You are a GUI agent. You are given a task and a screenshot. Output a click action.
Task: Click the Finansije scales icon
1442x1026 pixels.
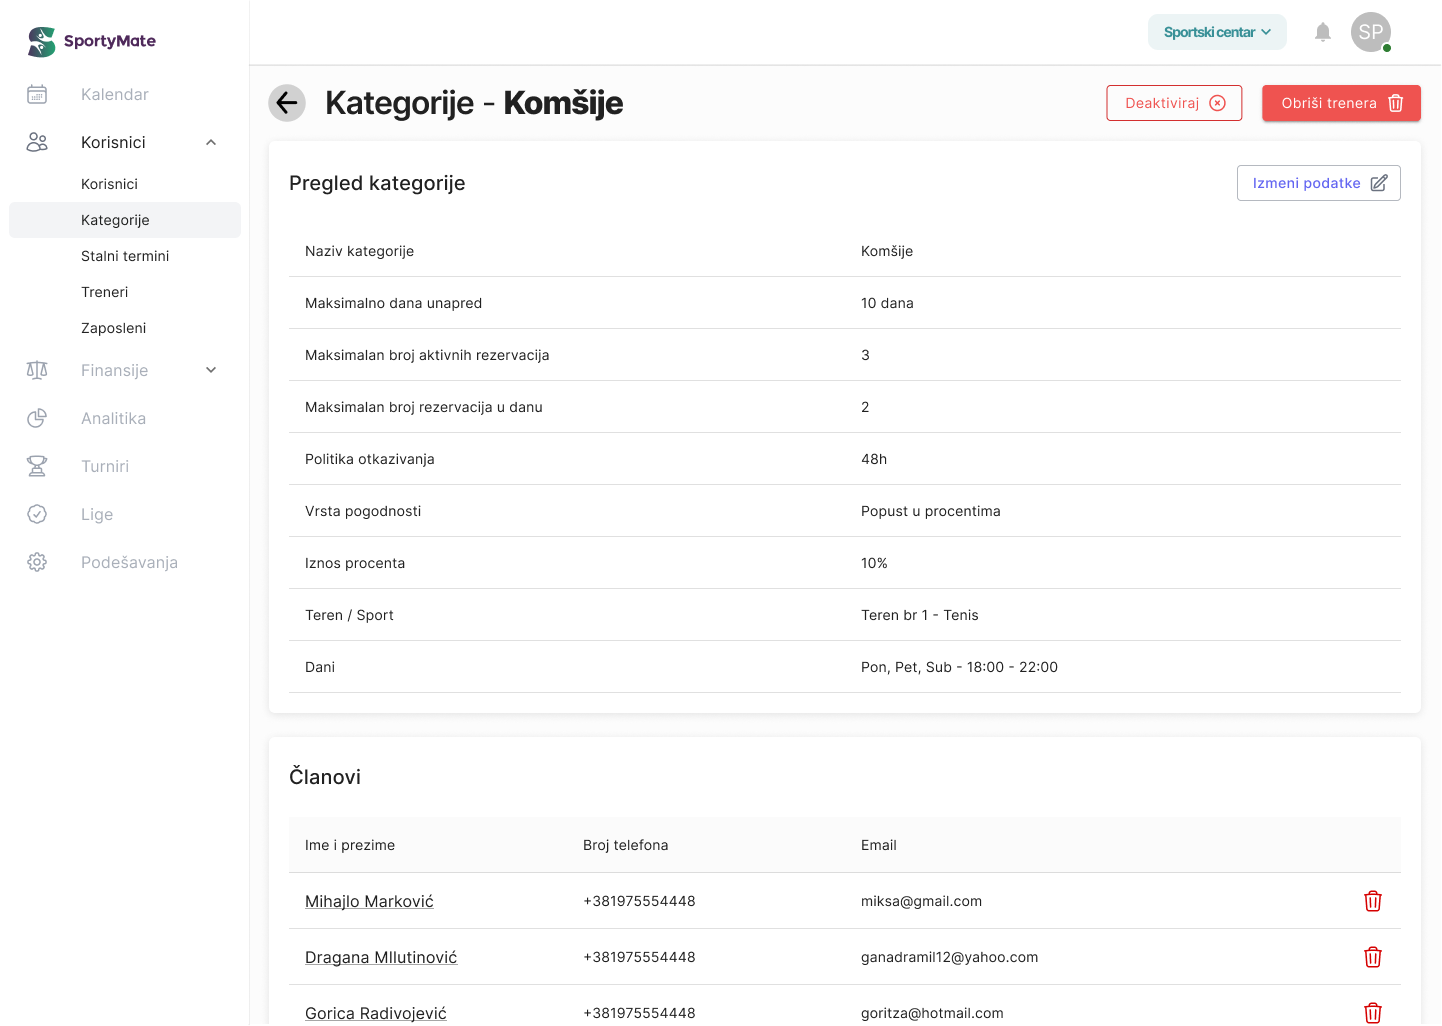[x=37, y=370]
